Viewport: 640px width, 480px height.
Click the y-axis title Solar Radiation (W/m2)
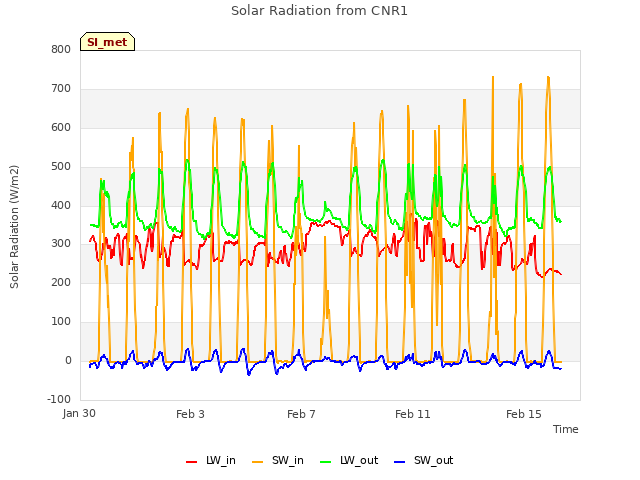pyautogui.click(x=14, y=227)
